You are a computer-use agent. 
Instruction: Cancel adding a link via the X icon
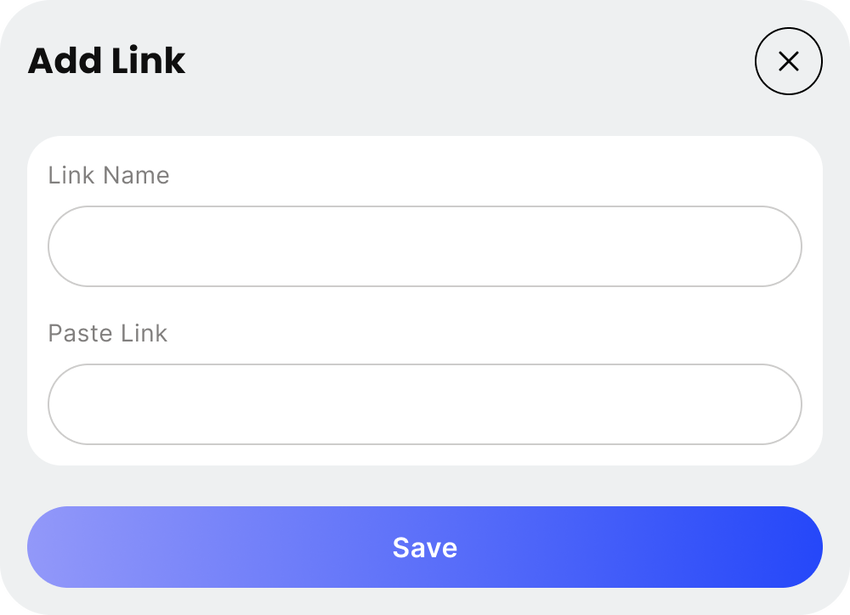coord(788,61)
